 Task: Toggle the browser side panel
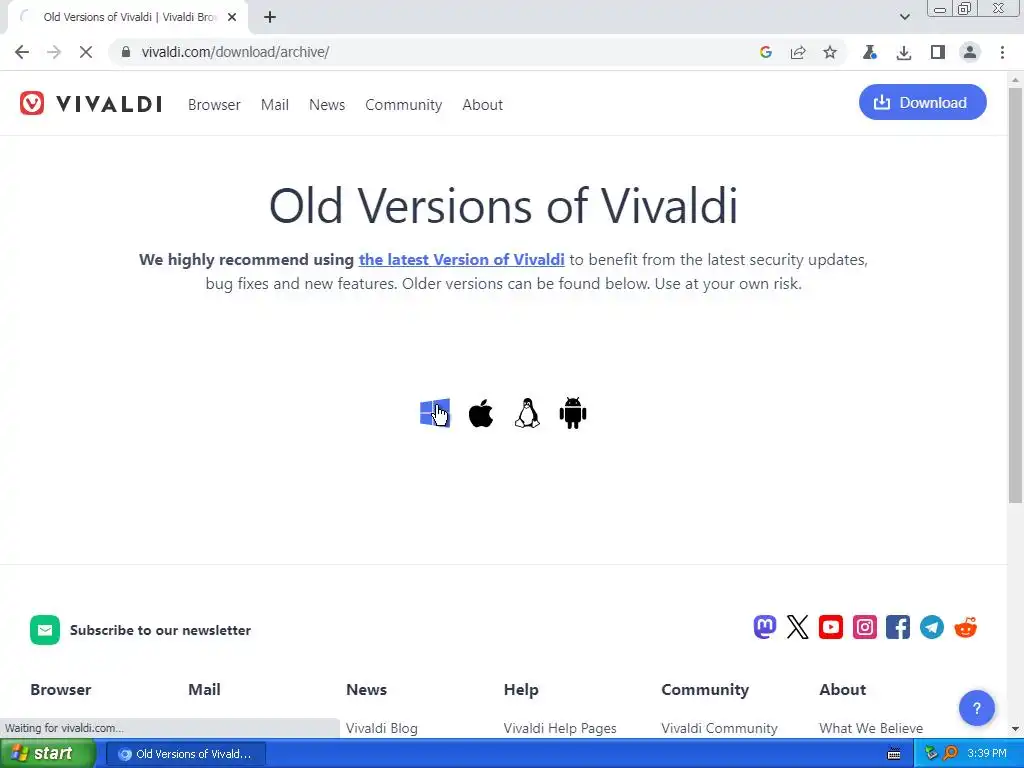(x=938, y=52)
